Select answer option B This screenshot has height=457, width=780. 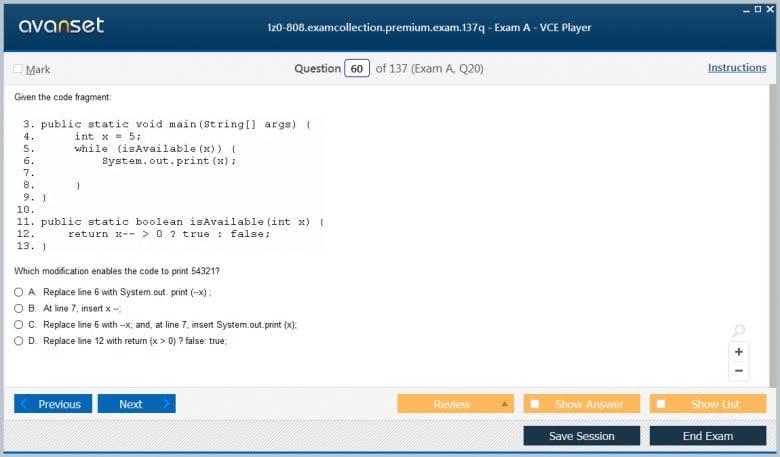(x=18, y=308)
